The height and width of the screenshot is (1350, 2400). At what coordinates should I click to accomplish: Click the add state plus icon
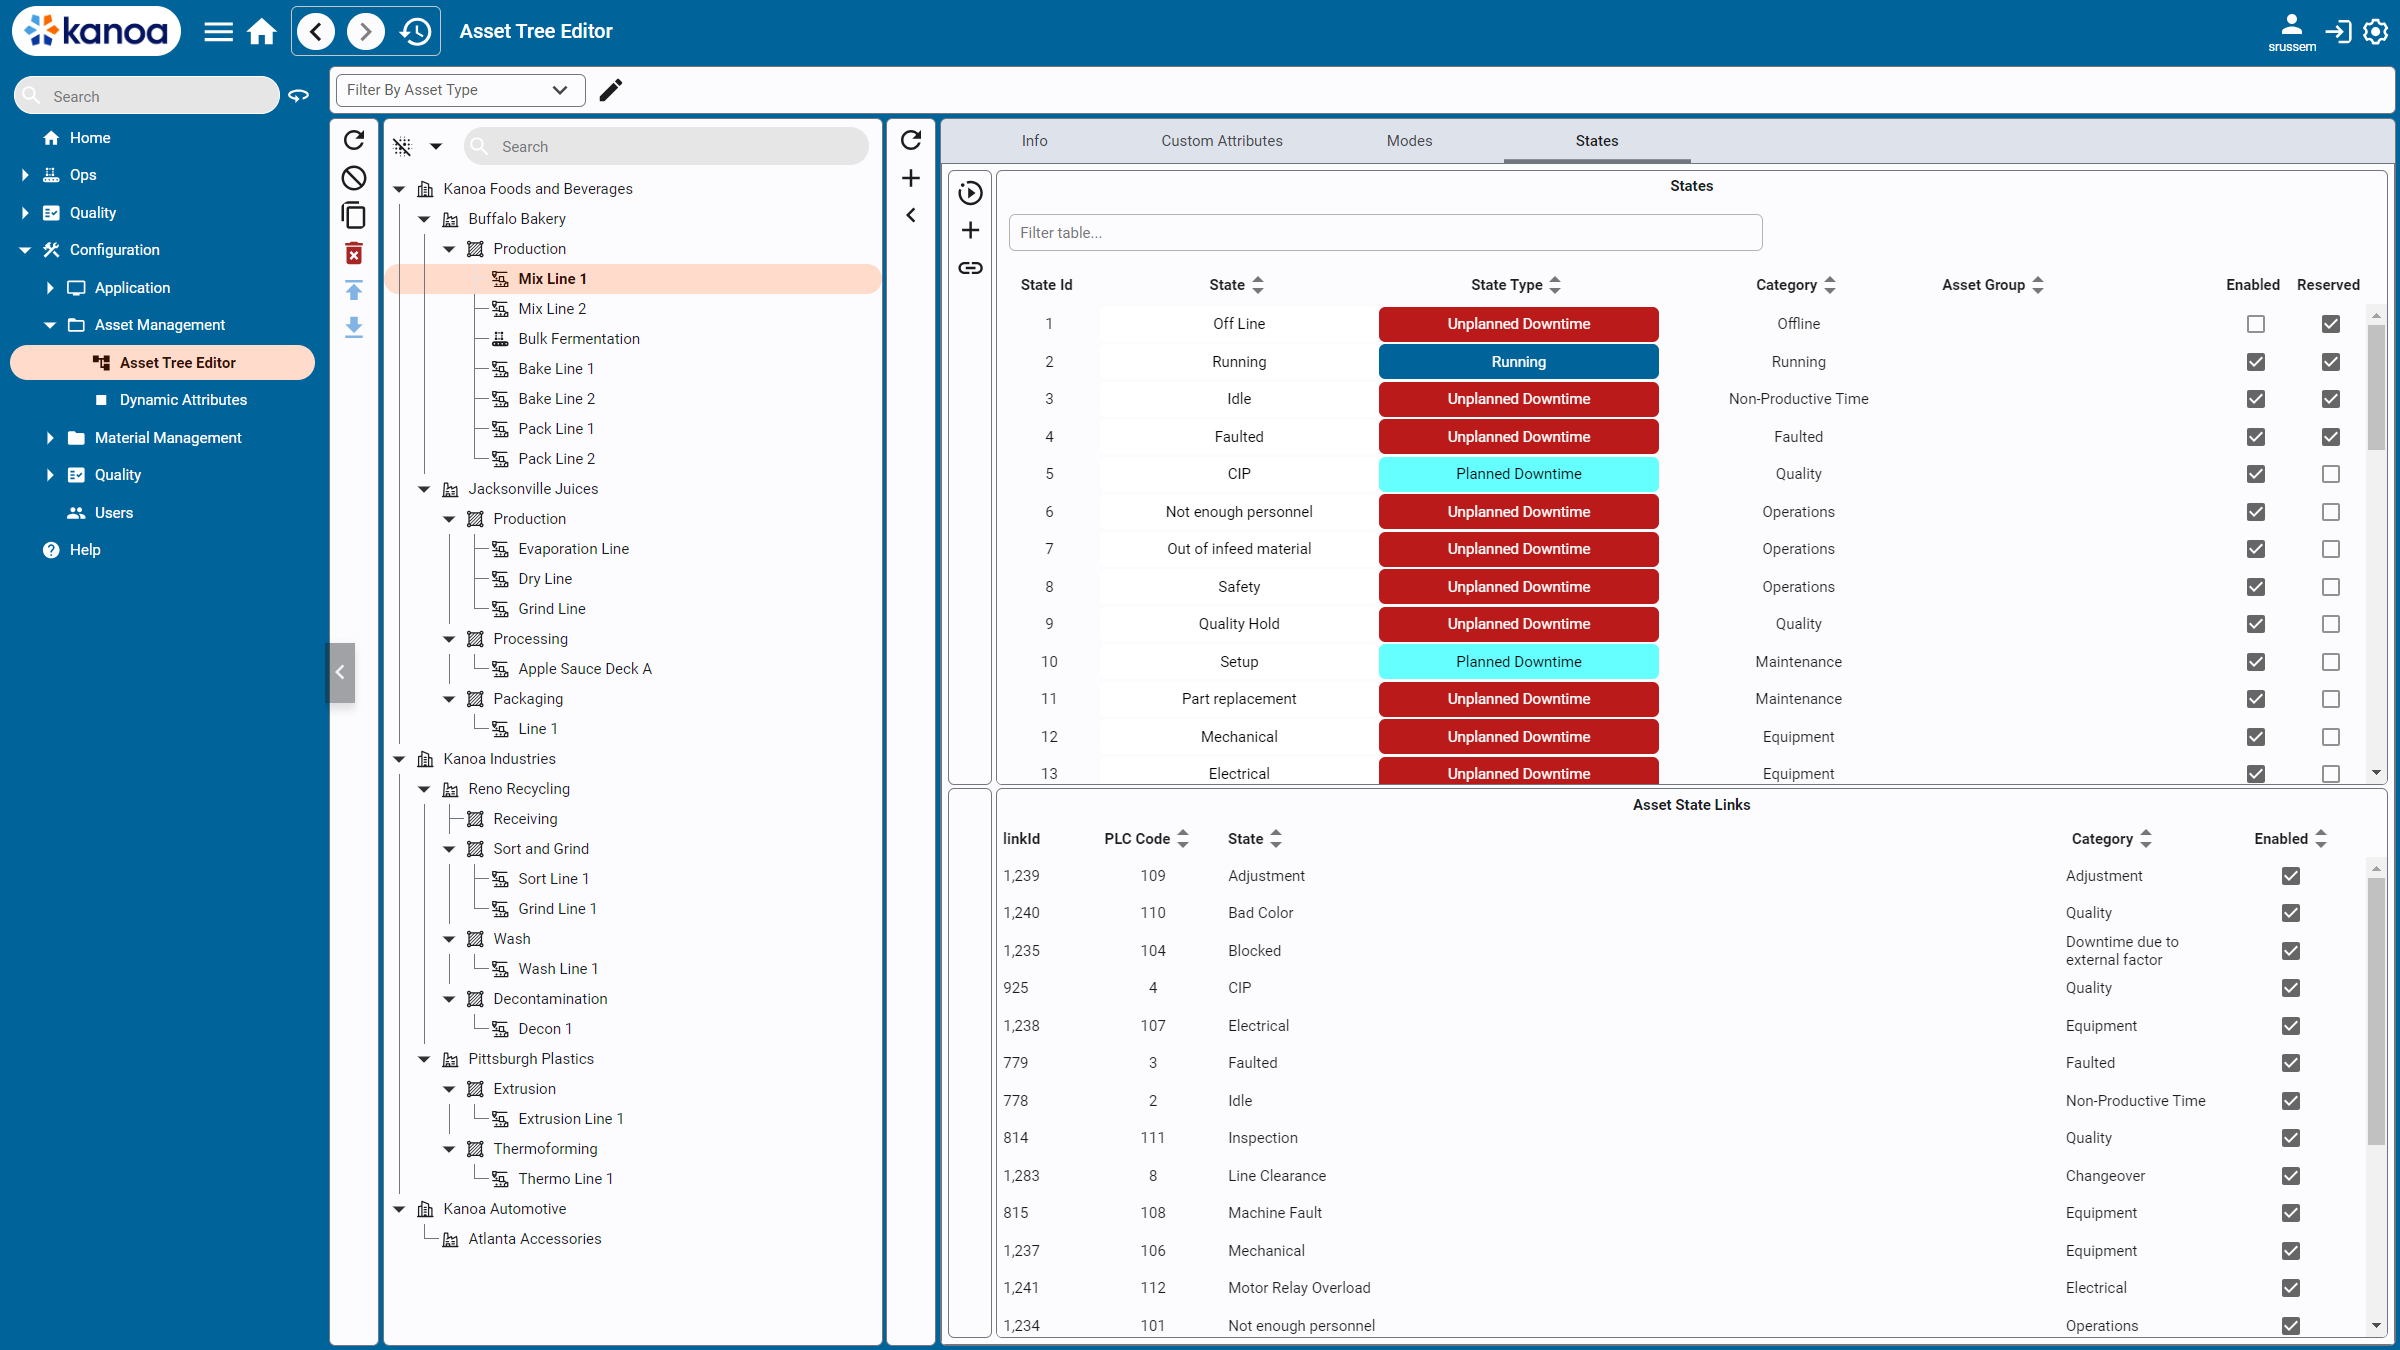[x=970, y=231]
